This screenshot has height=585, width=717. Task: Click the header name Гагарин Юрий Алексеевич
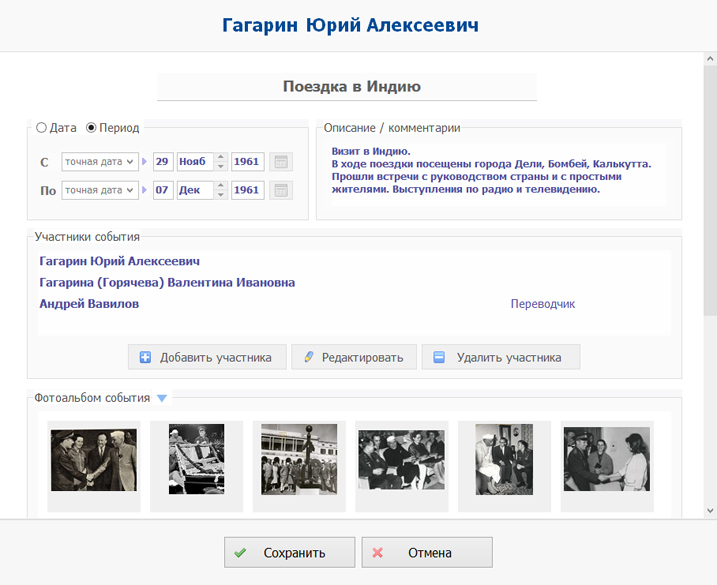350,25
